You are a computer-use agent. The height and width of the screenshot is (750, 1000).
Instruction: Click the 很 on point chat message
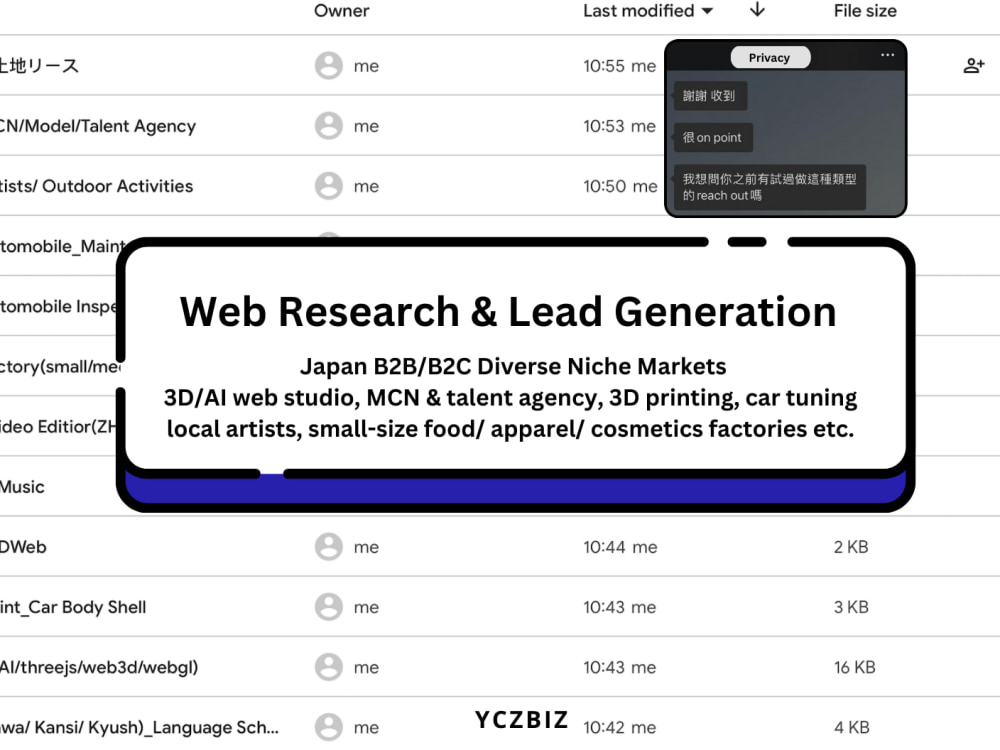[713, 137]
